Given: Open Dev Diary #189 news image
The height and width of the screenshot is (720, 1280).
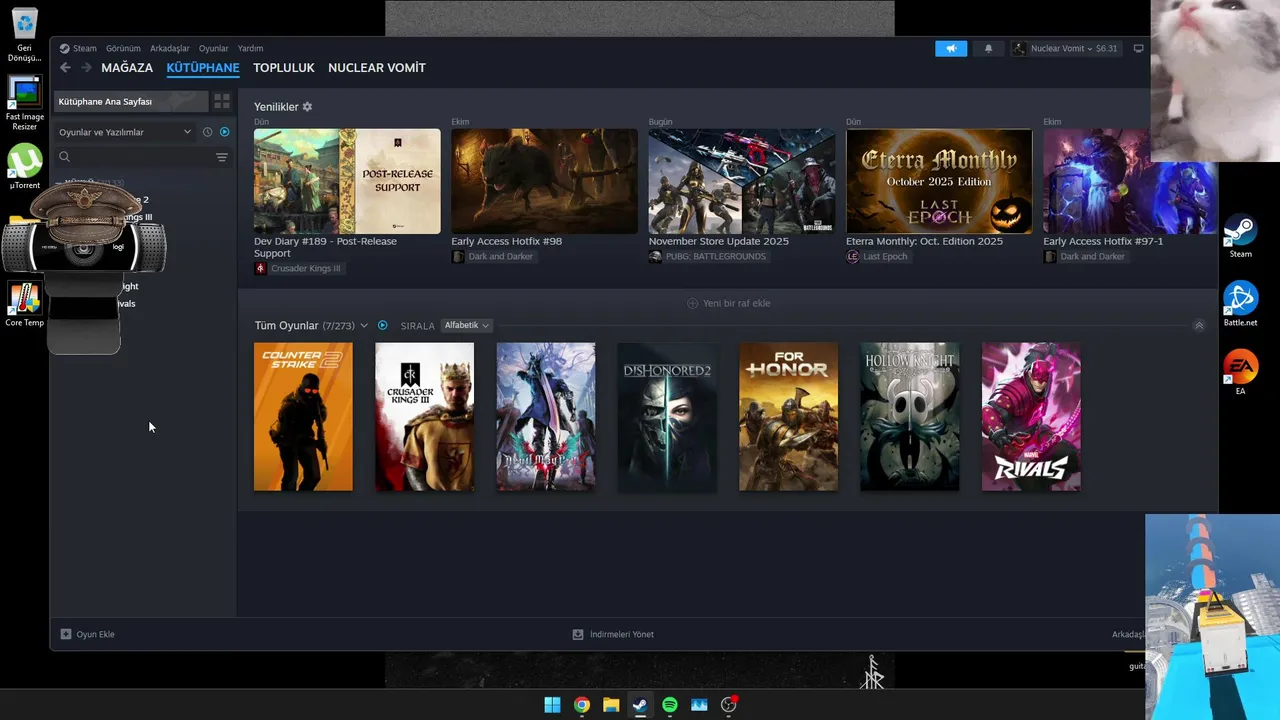Looking at the screenshot, I should 347,181.
